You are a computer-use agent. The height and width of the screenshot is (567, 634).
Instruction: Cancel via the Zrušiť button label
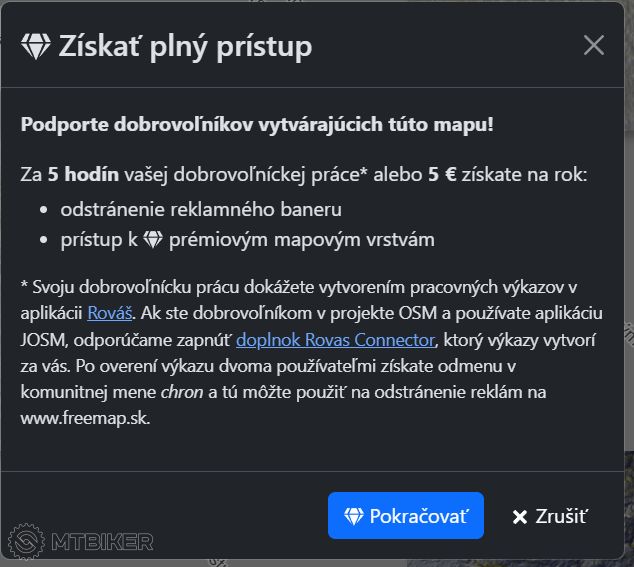tap(561, 516)
